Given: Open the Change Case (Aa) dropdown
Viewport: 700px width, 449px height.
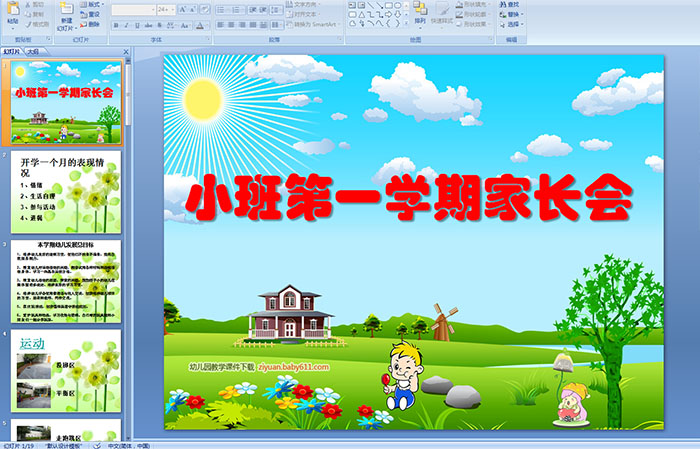Looking at the screenshot, I should tap(185, 25).
